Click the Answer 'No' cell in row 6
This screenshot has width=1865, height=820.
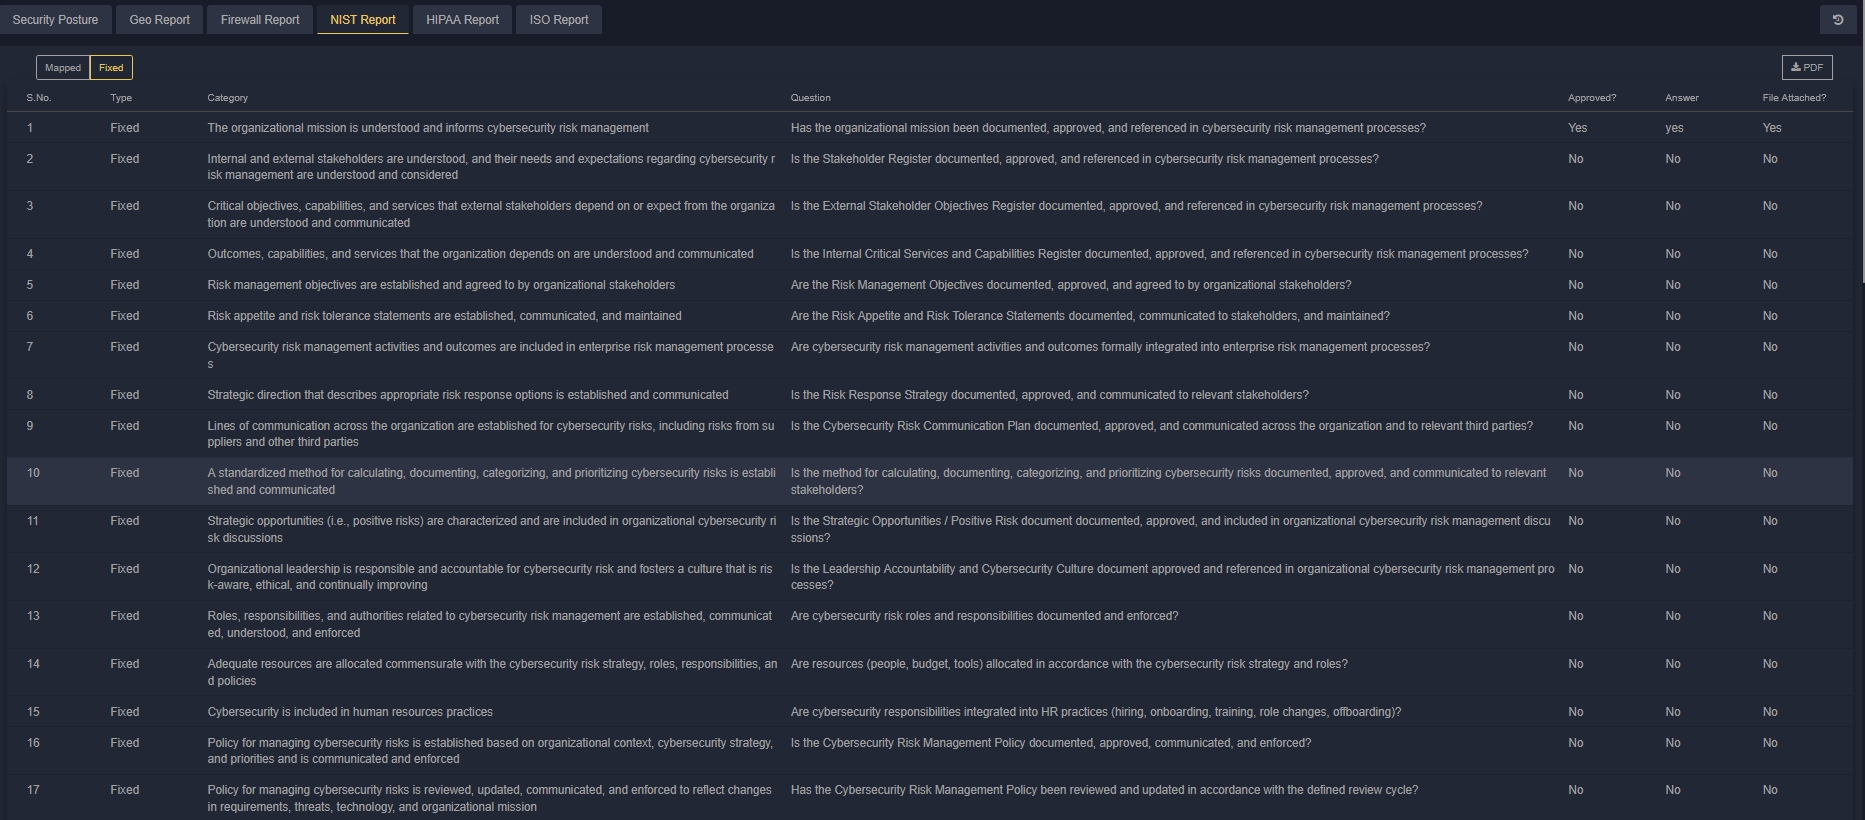coord(1673,316)
